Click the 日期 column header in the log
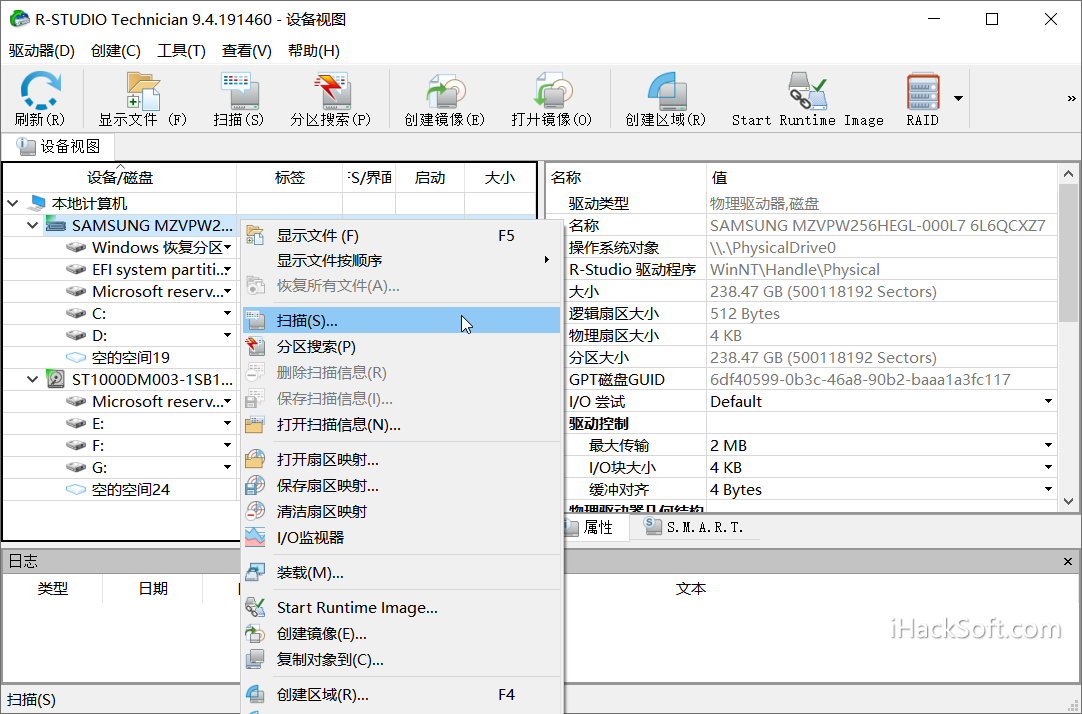The height and width of the screenshot is (714, 1082). 153,588
